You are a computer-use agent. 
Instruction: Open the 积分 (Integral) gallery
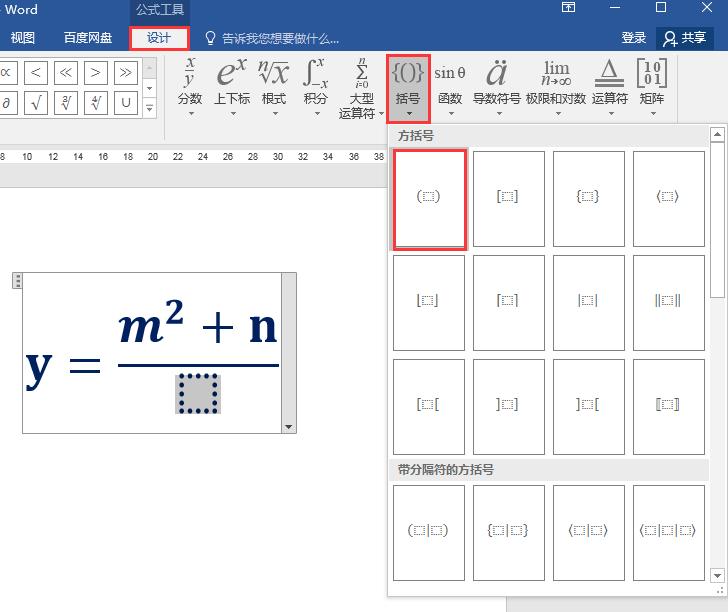click(315, 86)
